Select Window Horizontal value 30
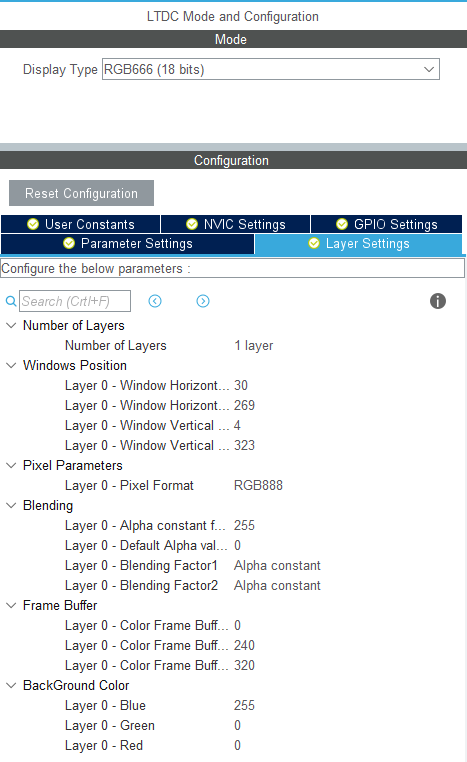Viewport: 467px width, 762px height. pyautogui.click(x=241, y=385)
